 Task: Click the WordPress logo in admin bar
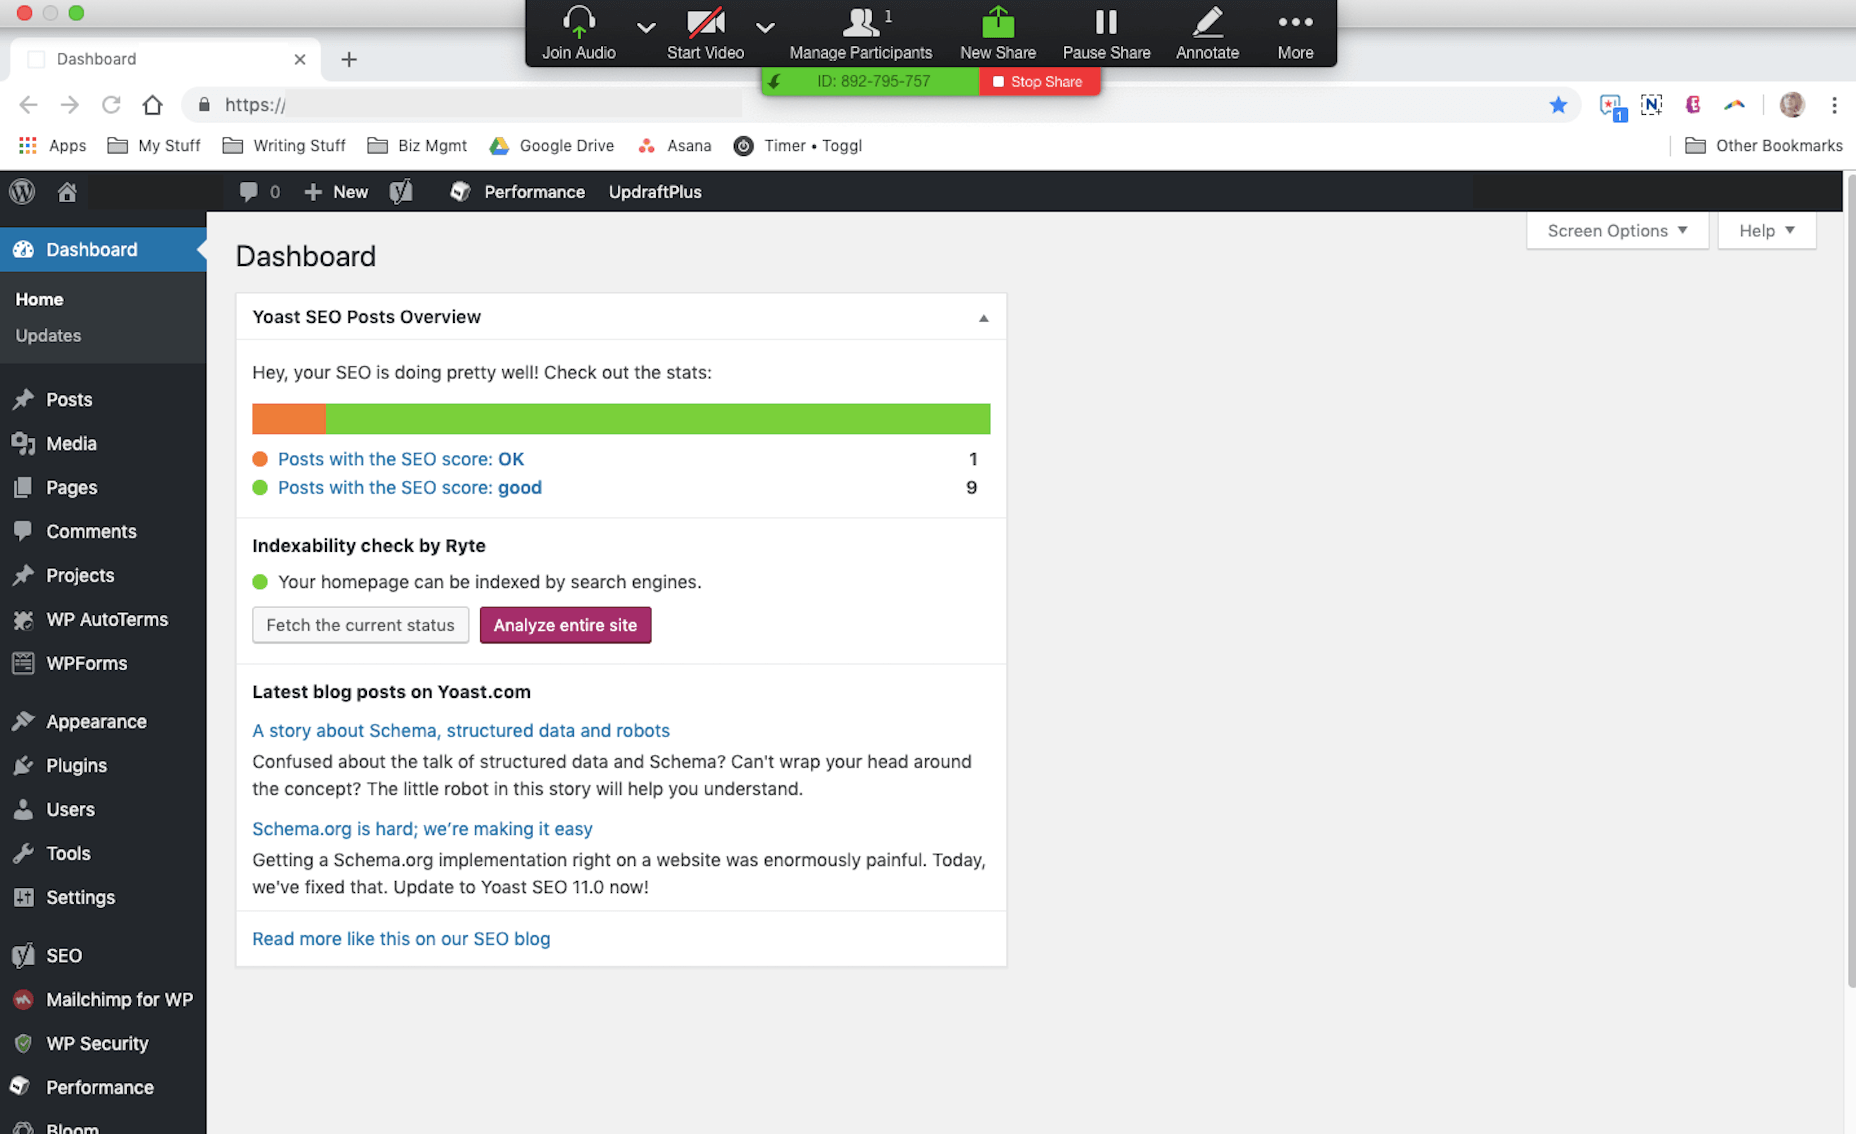[x=22, y=191]
